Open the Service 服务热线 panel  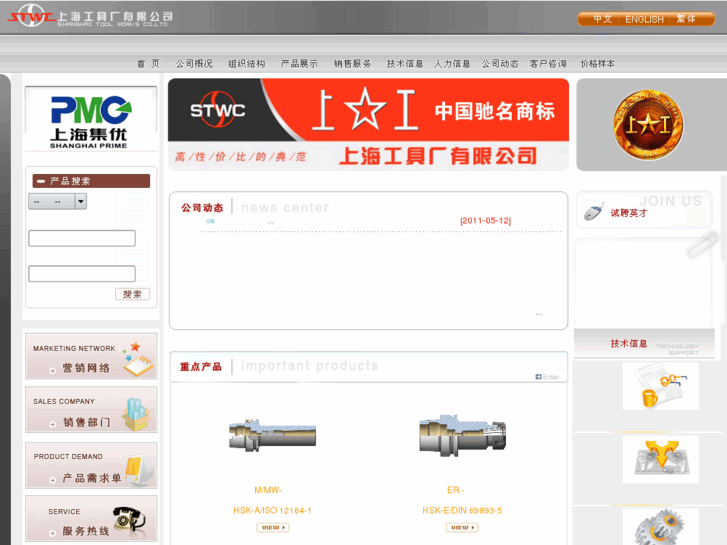(x=91, y=519)
